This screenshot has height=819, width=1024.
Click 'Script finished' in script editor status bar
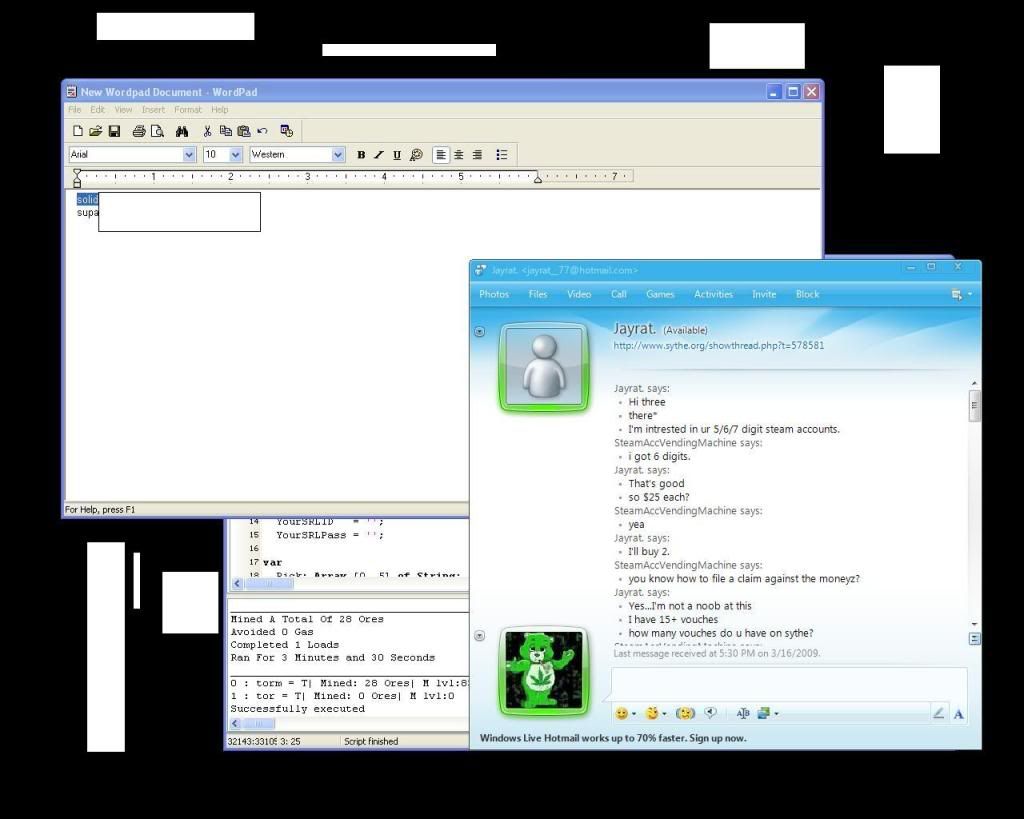pyautogui.click(x=371, y=741)
